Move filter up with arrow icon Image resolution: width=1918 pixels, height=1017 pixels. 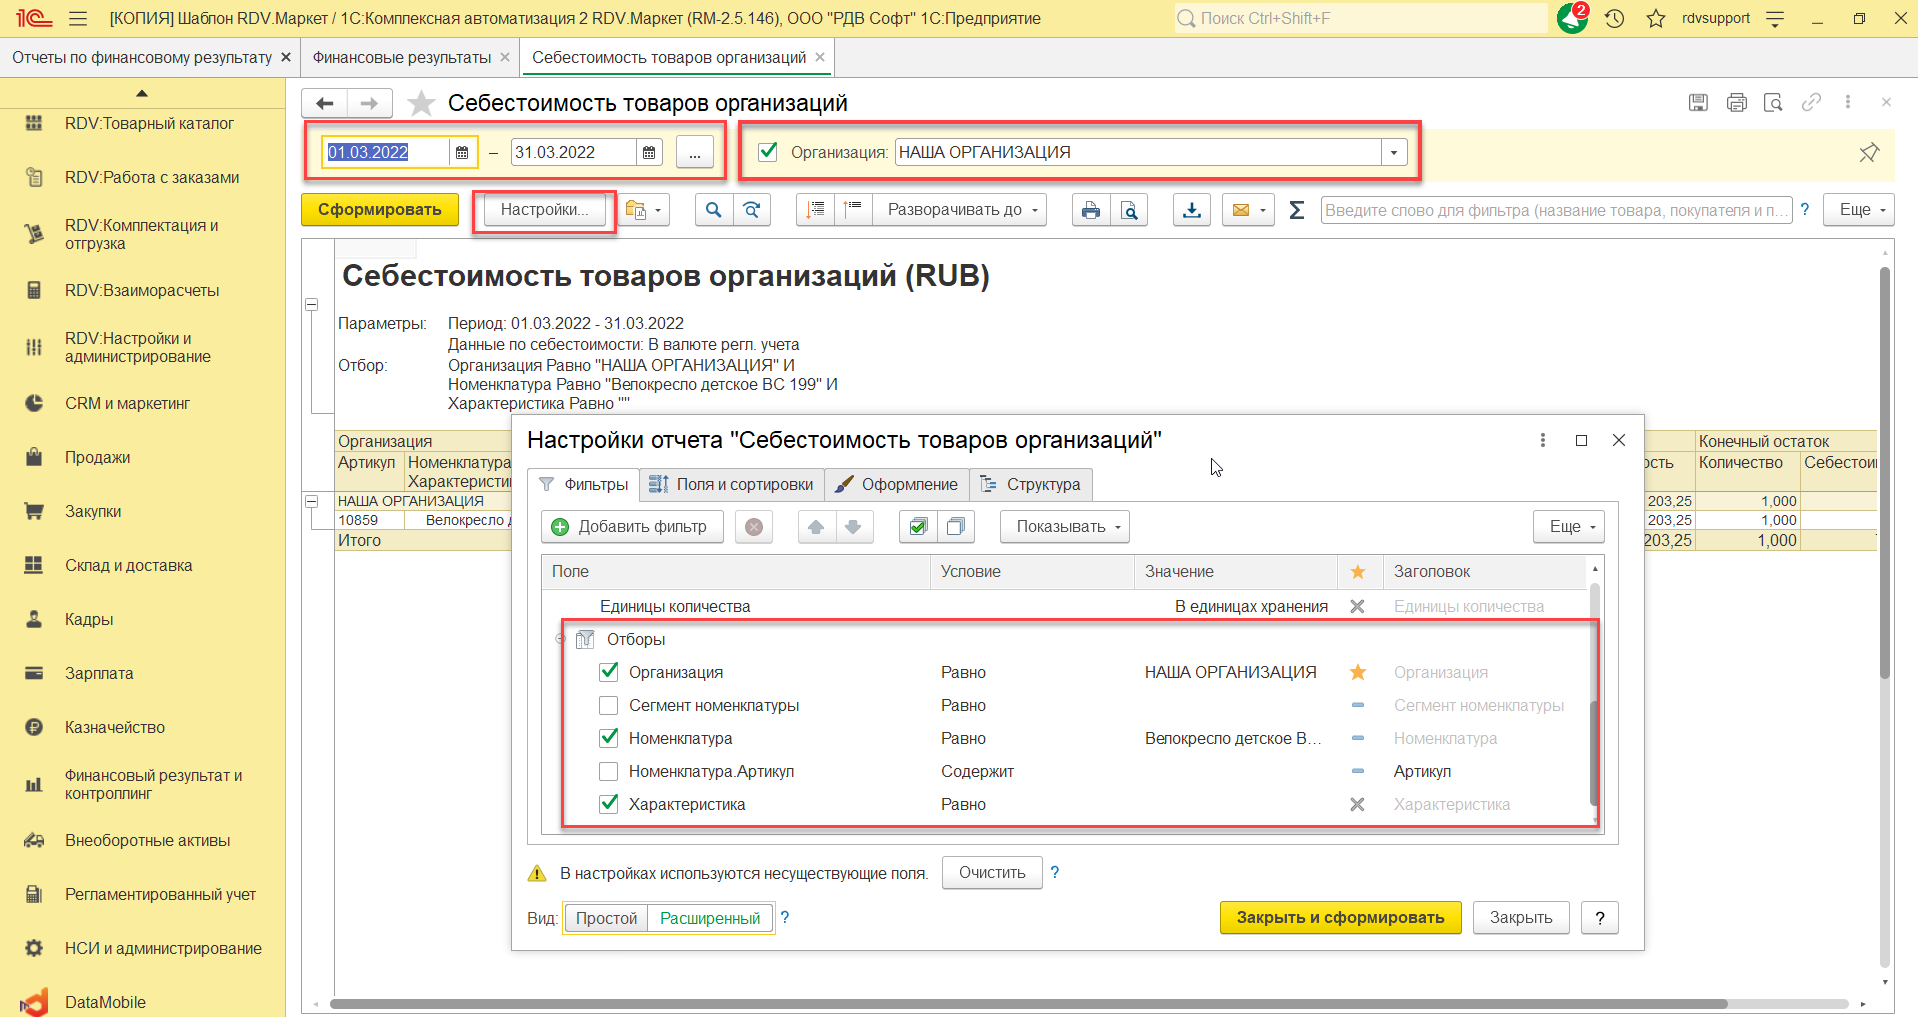click(x=816, y=527)
